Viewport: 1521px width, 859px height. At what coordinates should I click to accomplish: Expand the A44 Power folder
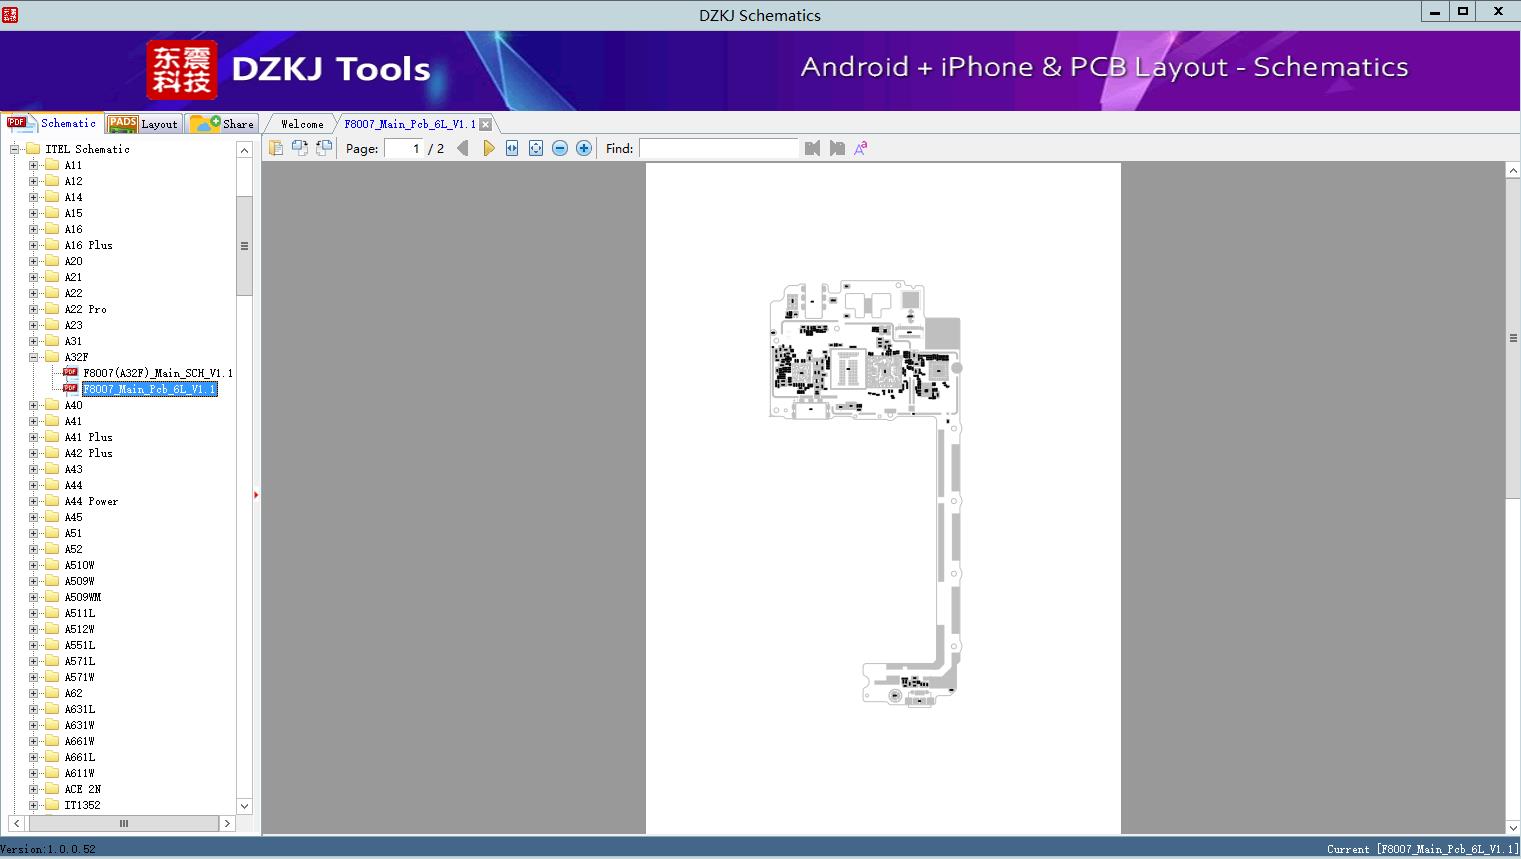34,501
